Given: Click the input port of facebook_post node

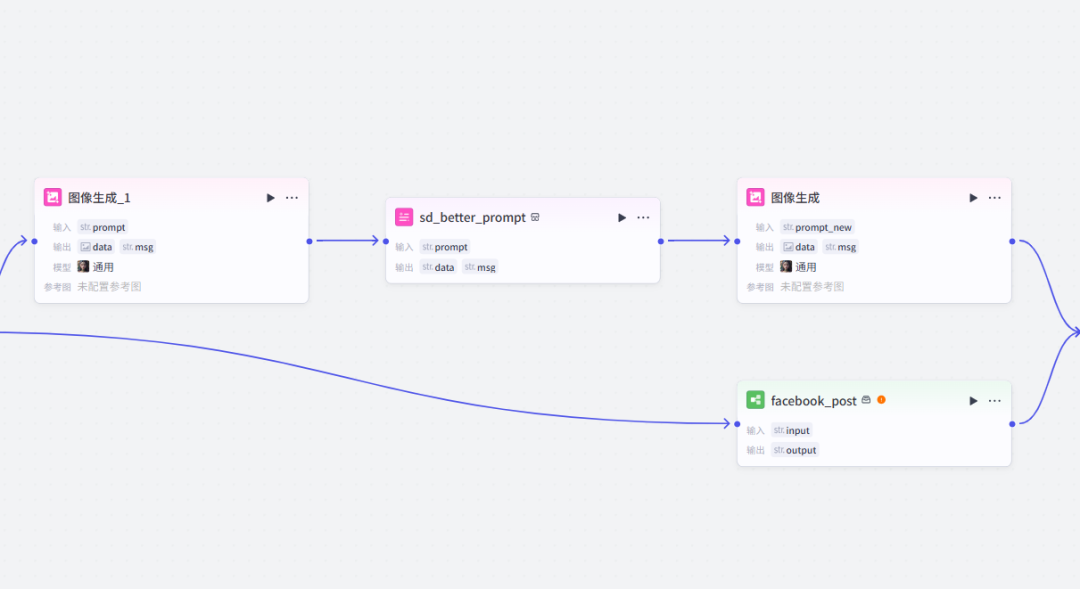Looking at the screenshot, I should point(737,424).
